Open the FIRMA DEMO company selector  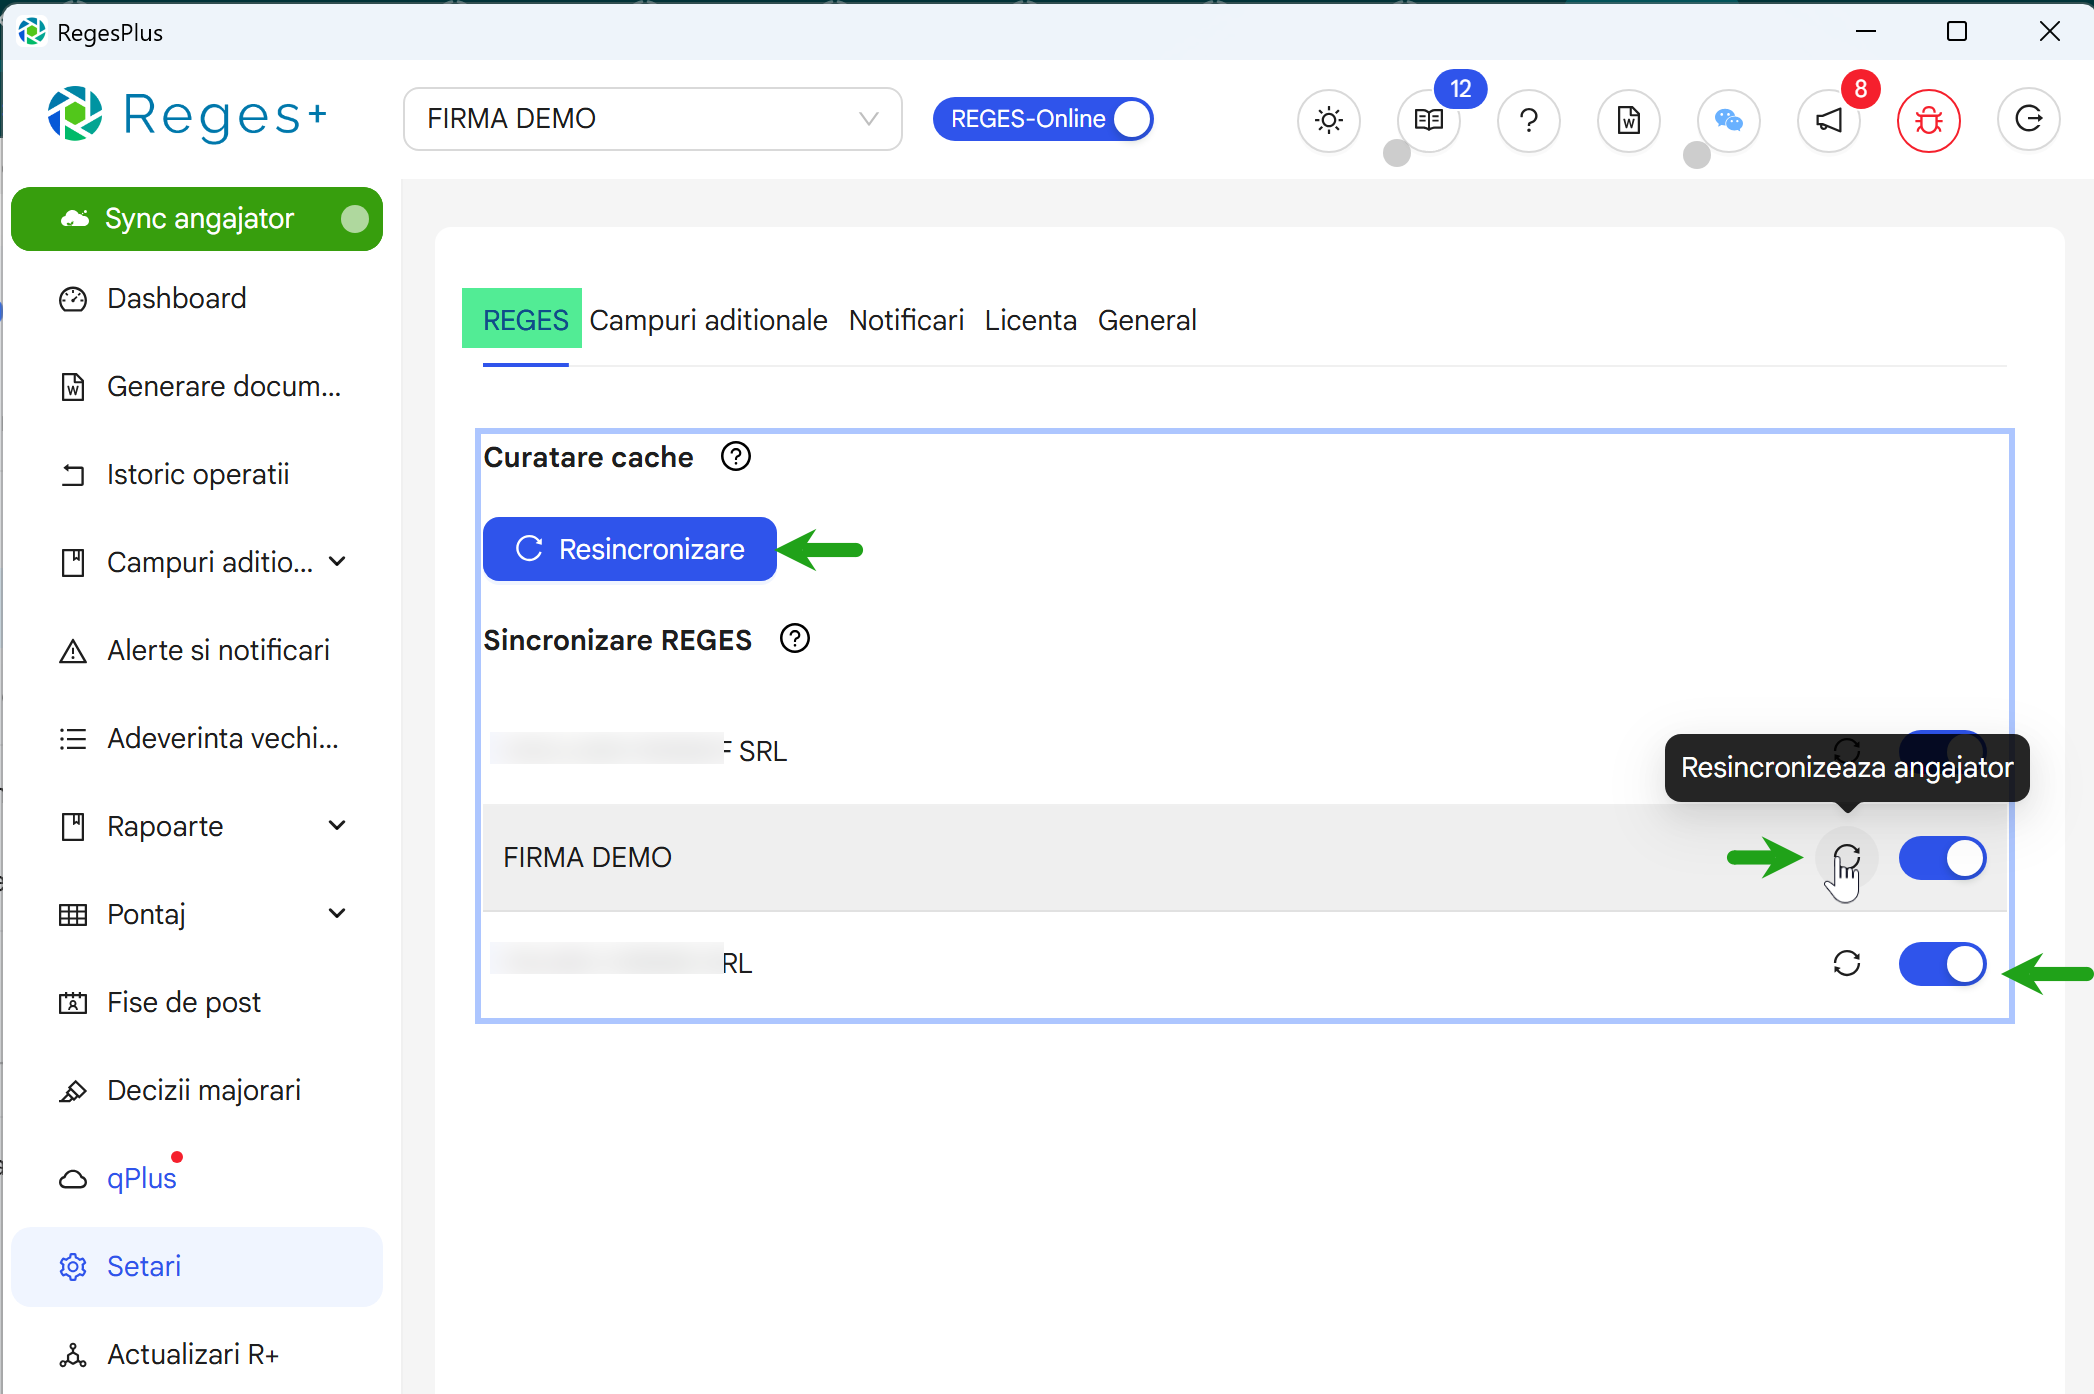click(651, 118)
